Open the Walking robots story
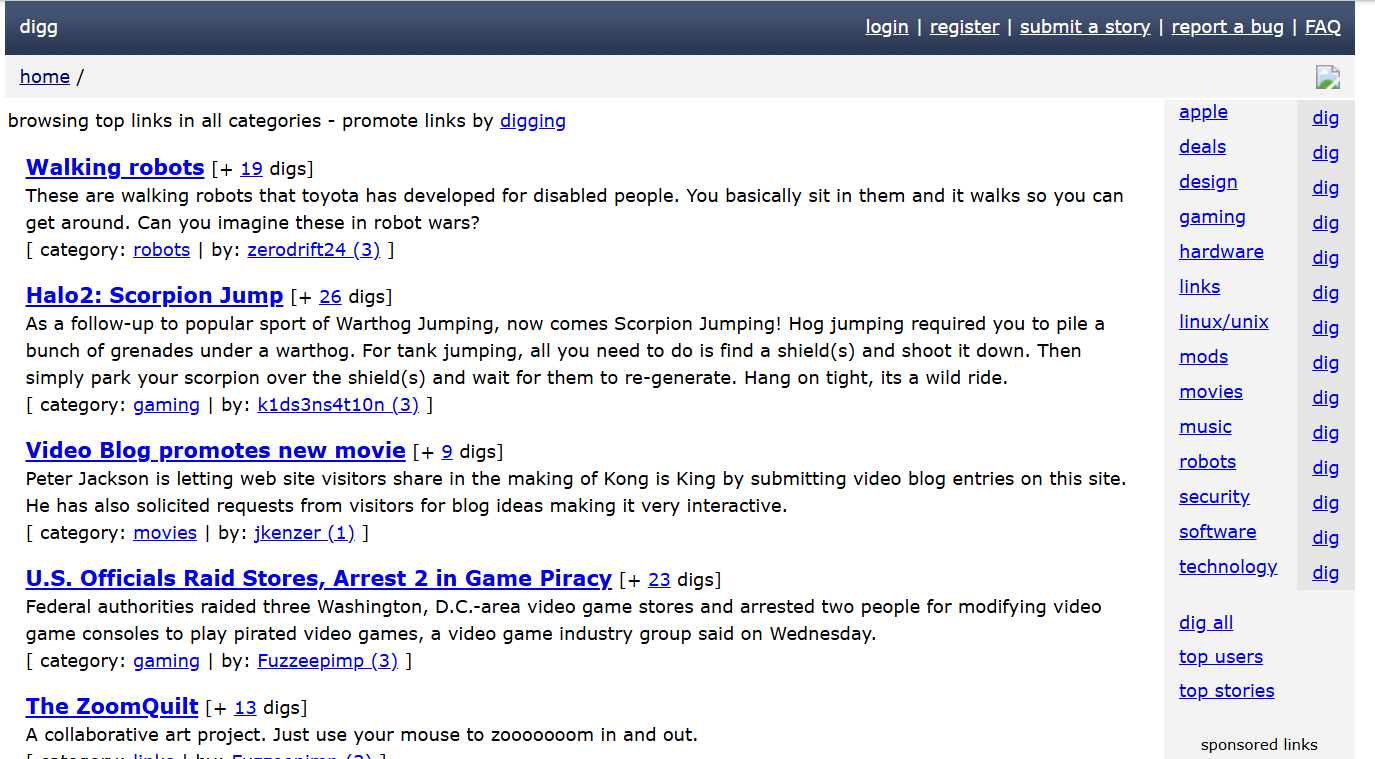This screenshot has width=1375, height=759. coord(115,167)
